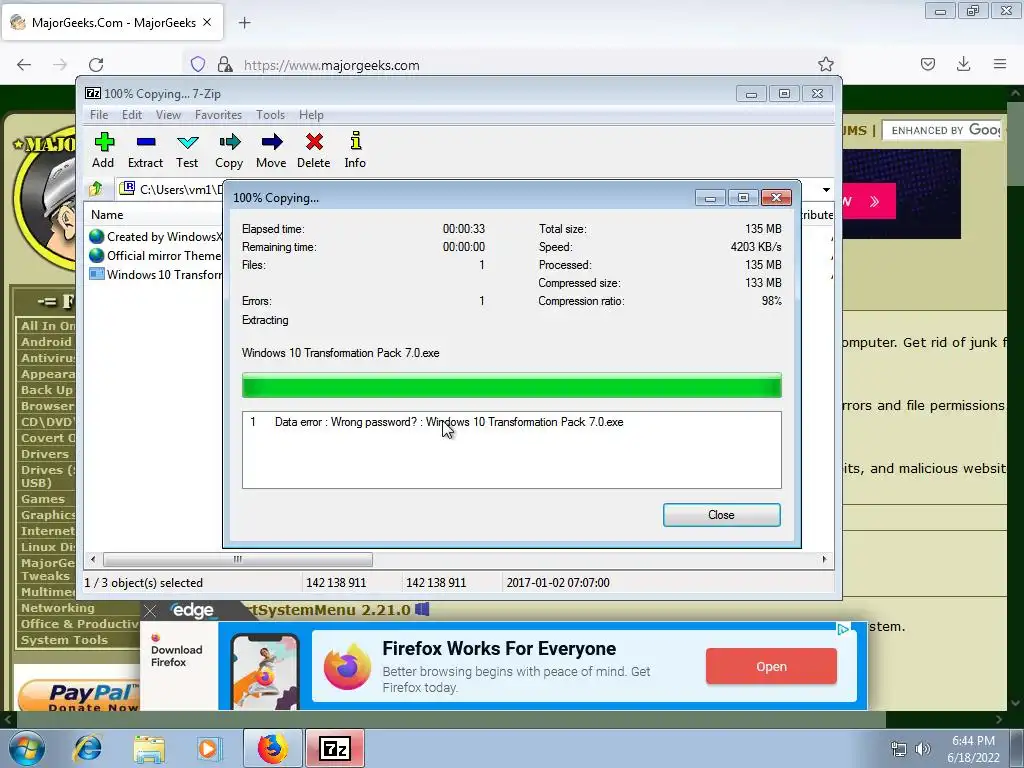The height and width of the screenshot is (768, 1024).
Task: Click the Add toolbar icon in 7-Zip
Action: [x=103, y=150]
